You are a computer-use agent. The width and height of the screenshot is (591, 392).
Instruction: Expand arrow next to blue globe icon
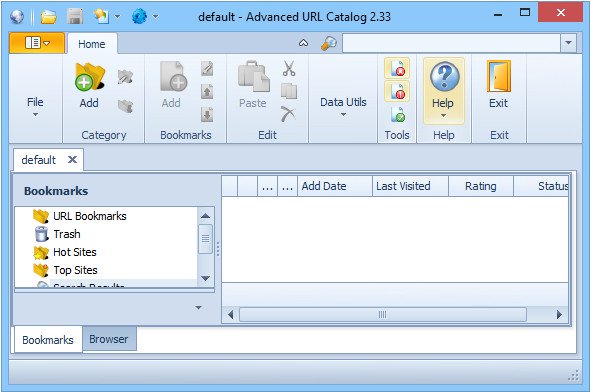point(155,17)
